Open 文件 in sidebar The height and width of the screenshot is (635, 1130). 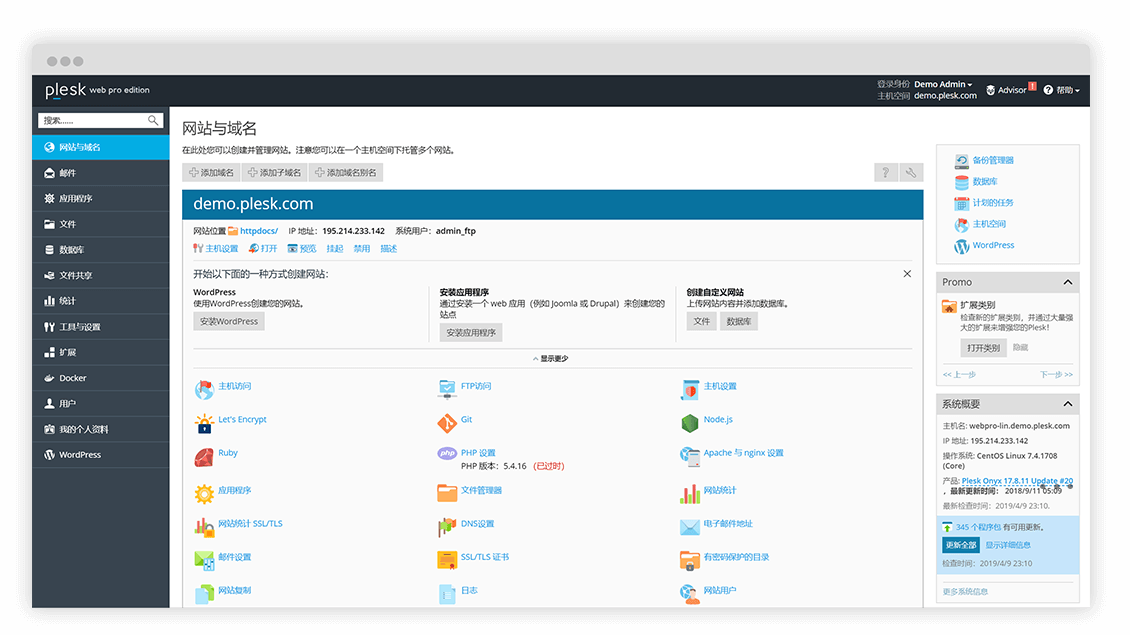point(101,224)
